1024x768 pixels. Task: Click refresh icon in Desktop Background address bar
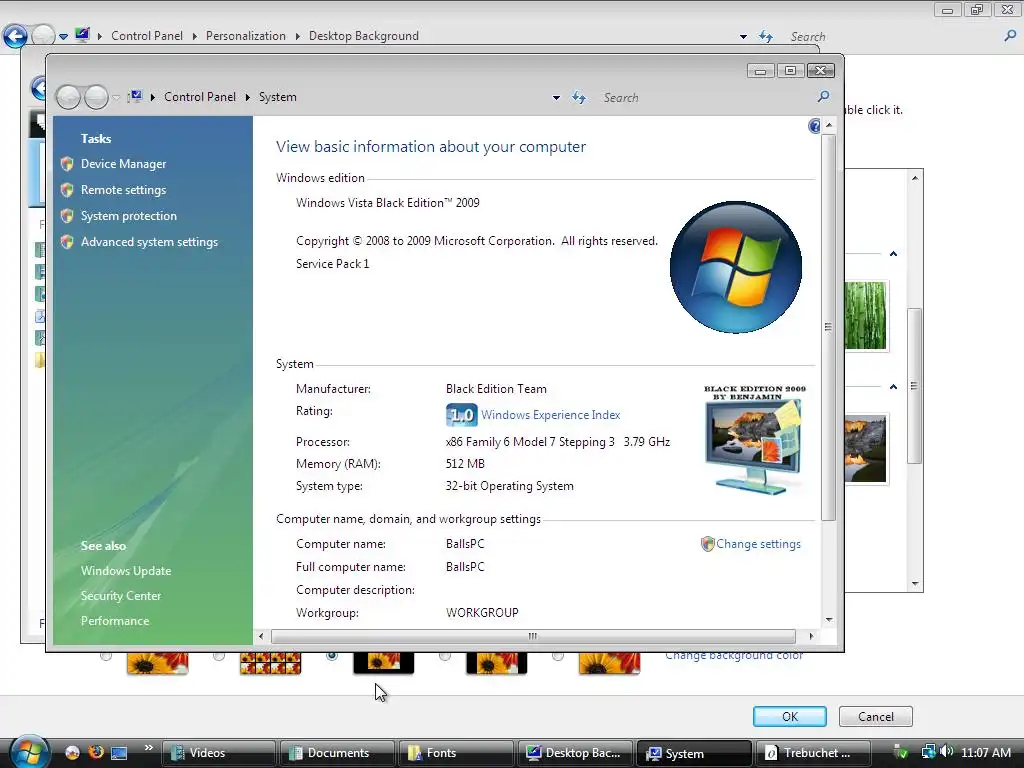point(766,37)
